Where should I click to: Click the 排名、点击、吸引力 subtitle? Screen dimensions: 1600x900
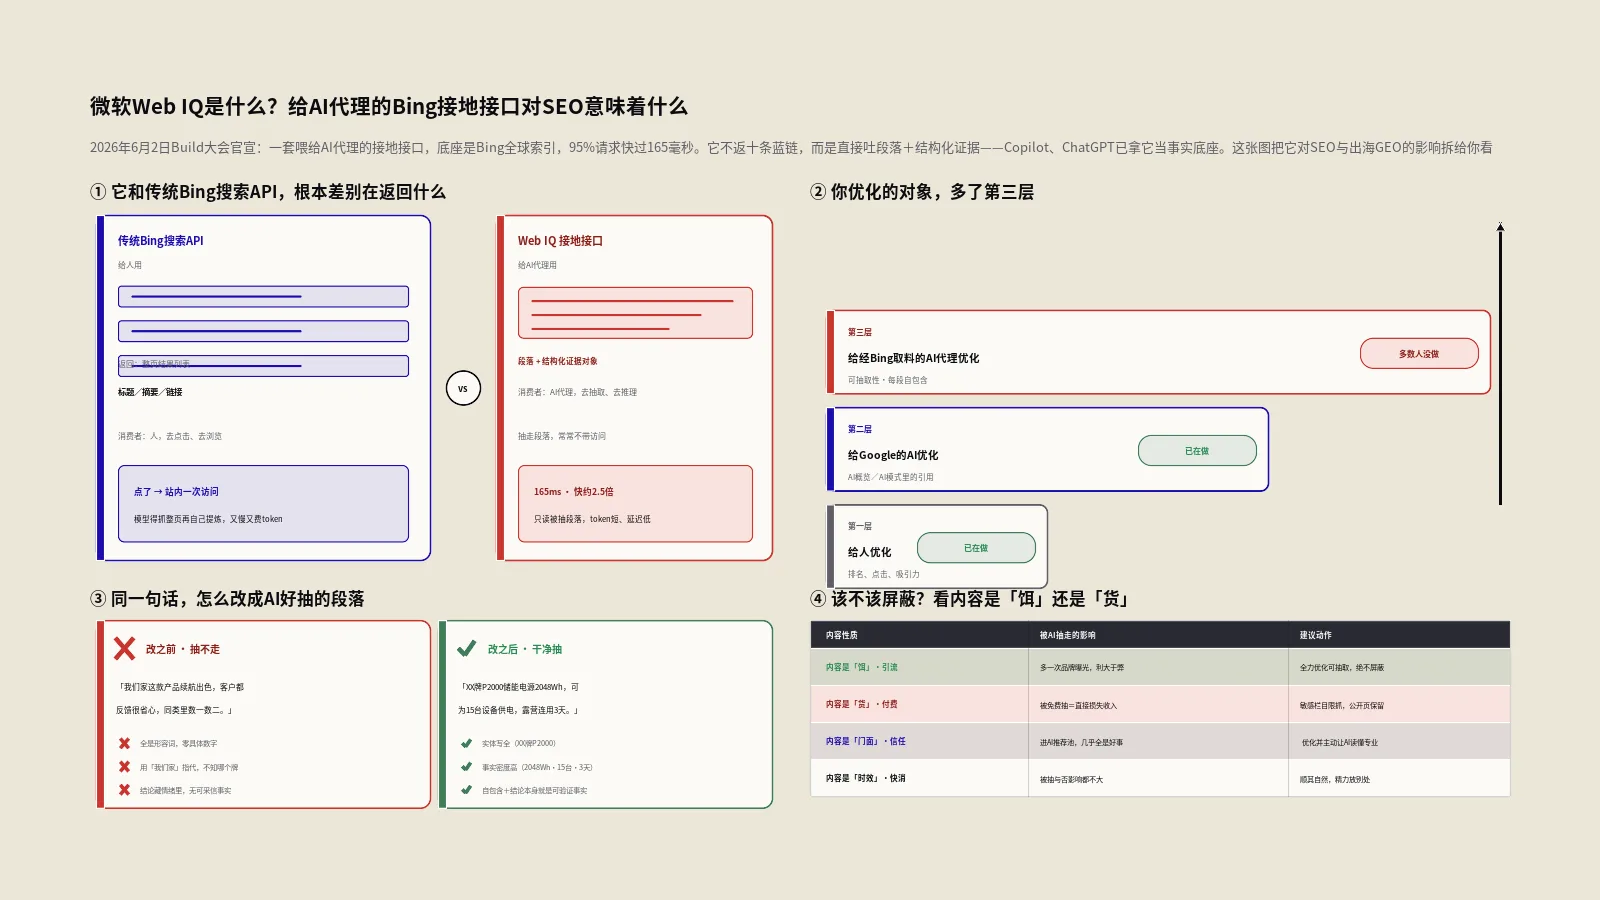(x=883, y=574)
